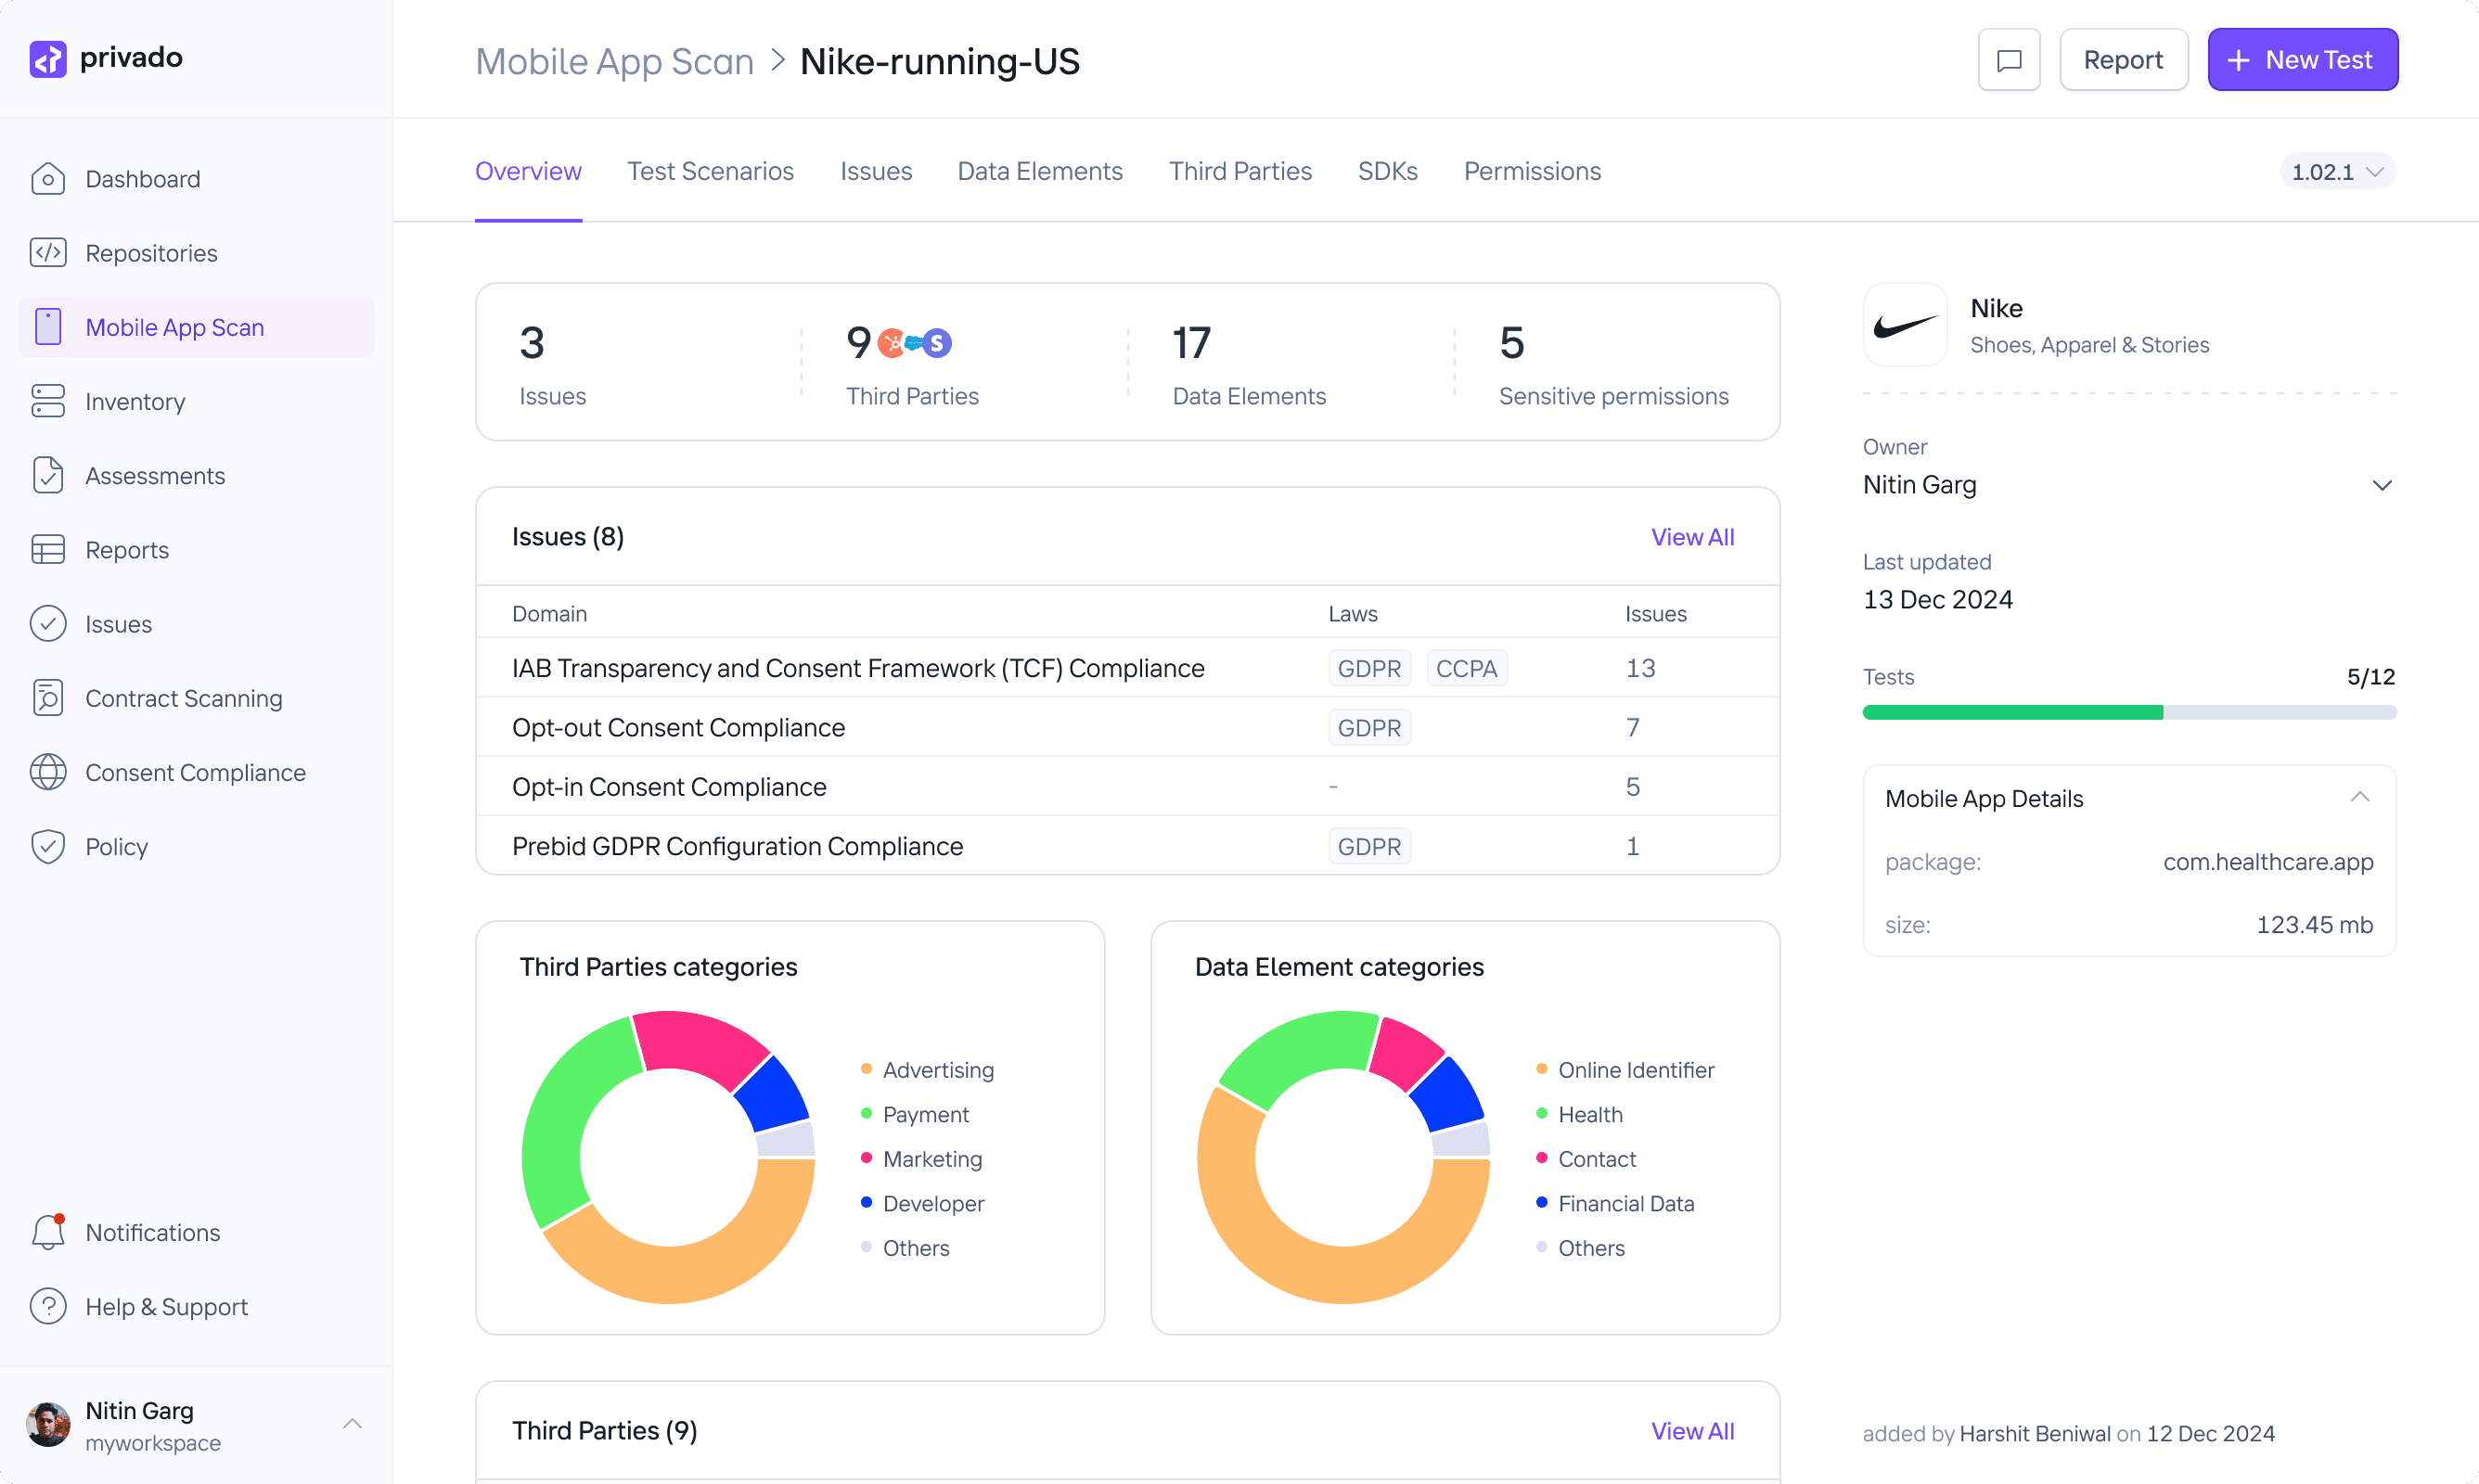Click the Help & Support question icon
The height and width of the screenshot is (1484, 2479).
coord(48,1306)
